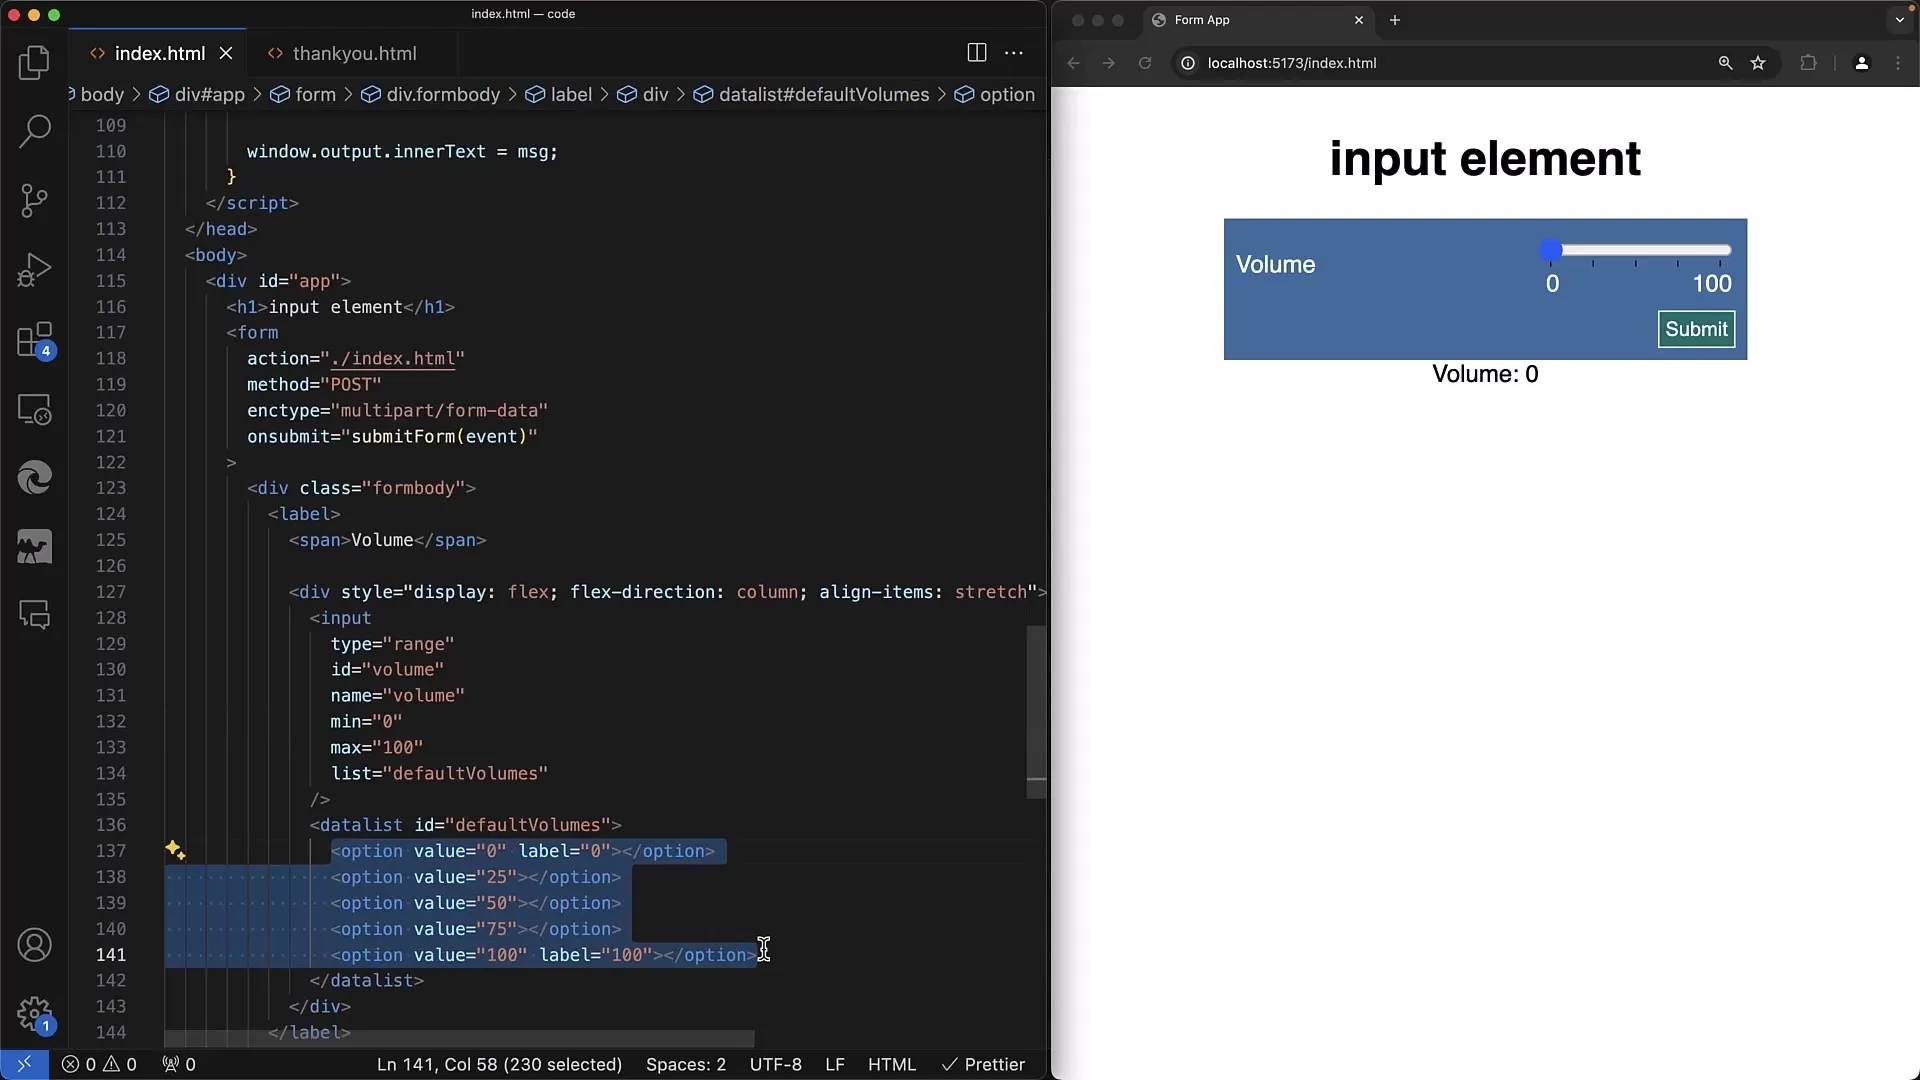The width and height of the screenshot is (1920, 1080).
Task: Open the chat panel icon in activity bar
Action: (x=34, y=615)
